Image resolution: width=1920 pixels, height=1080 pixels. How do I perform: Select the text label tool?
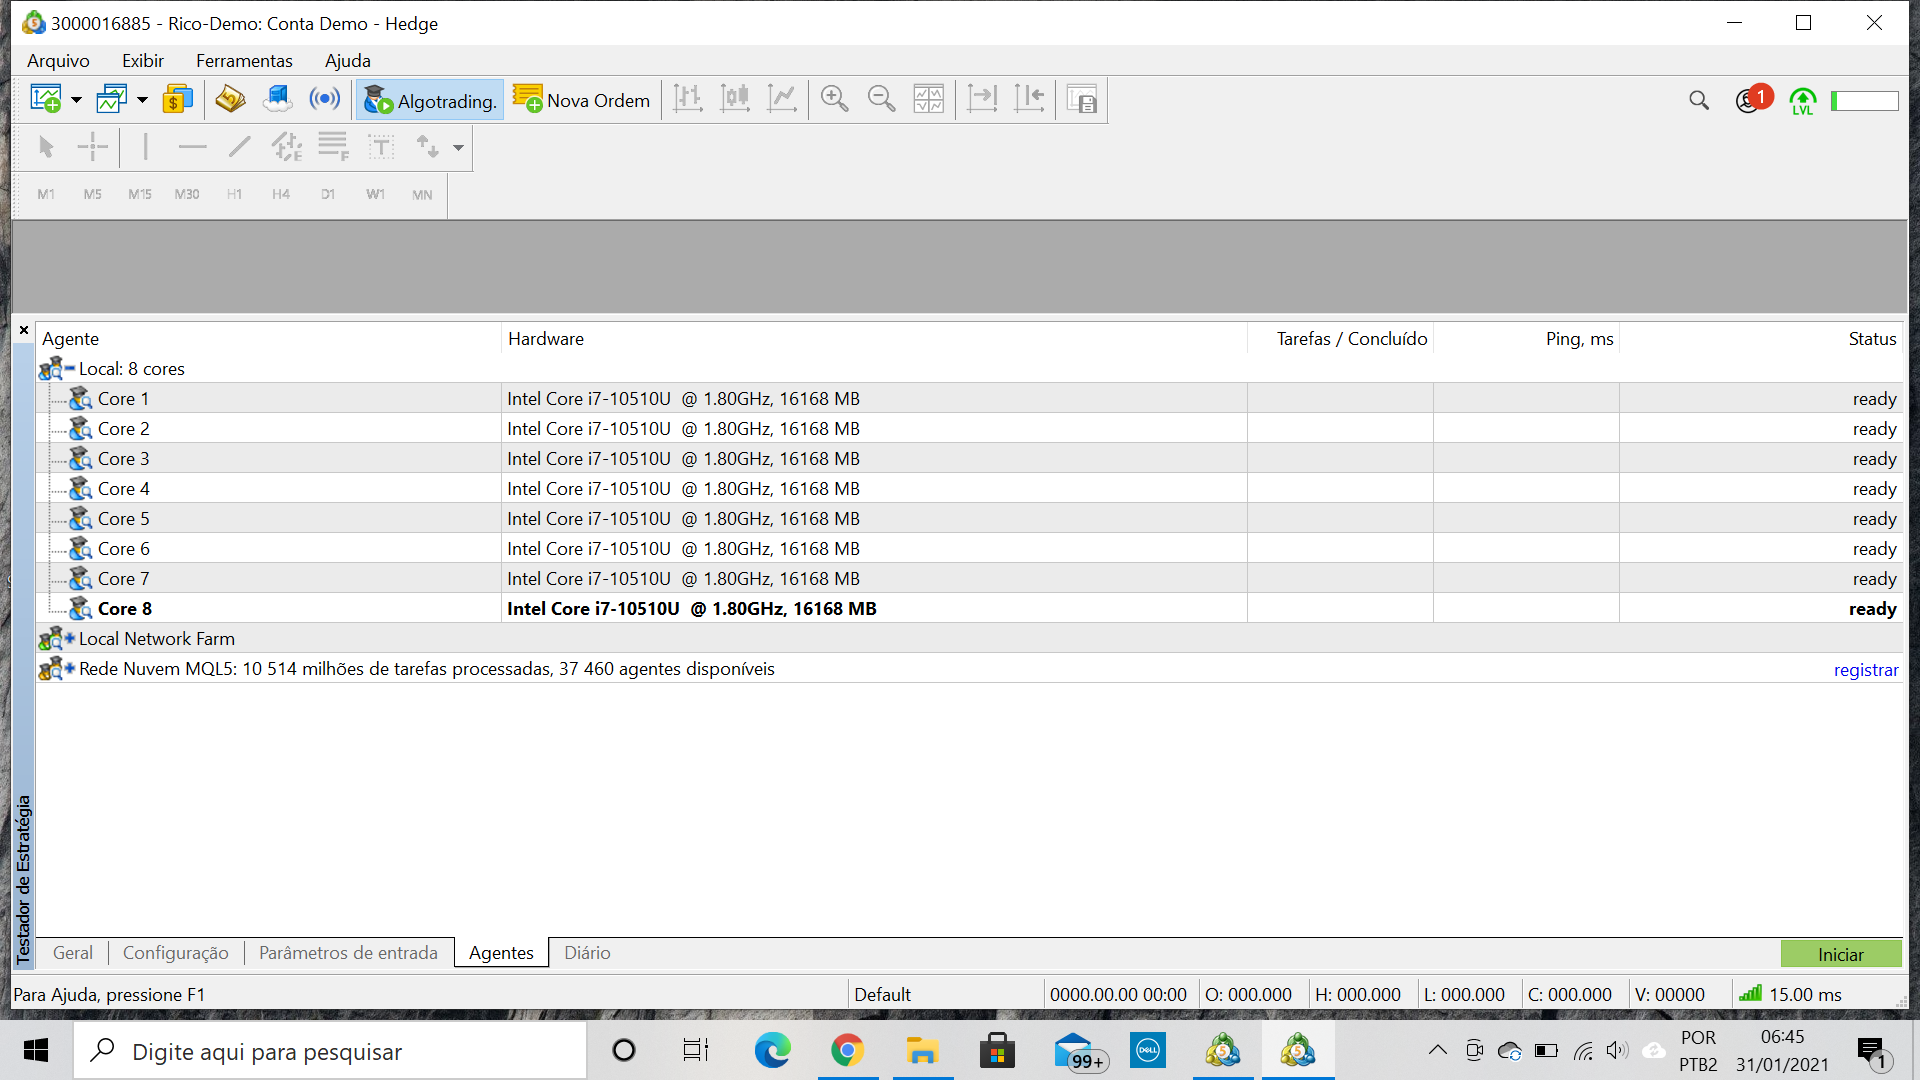[381, 147]
